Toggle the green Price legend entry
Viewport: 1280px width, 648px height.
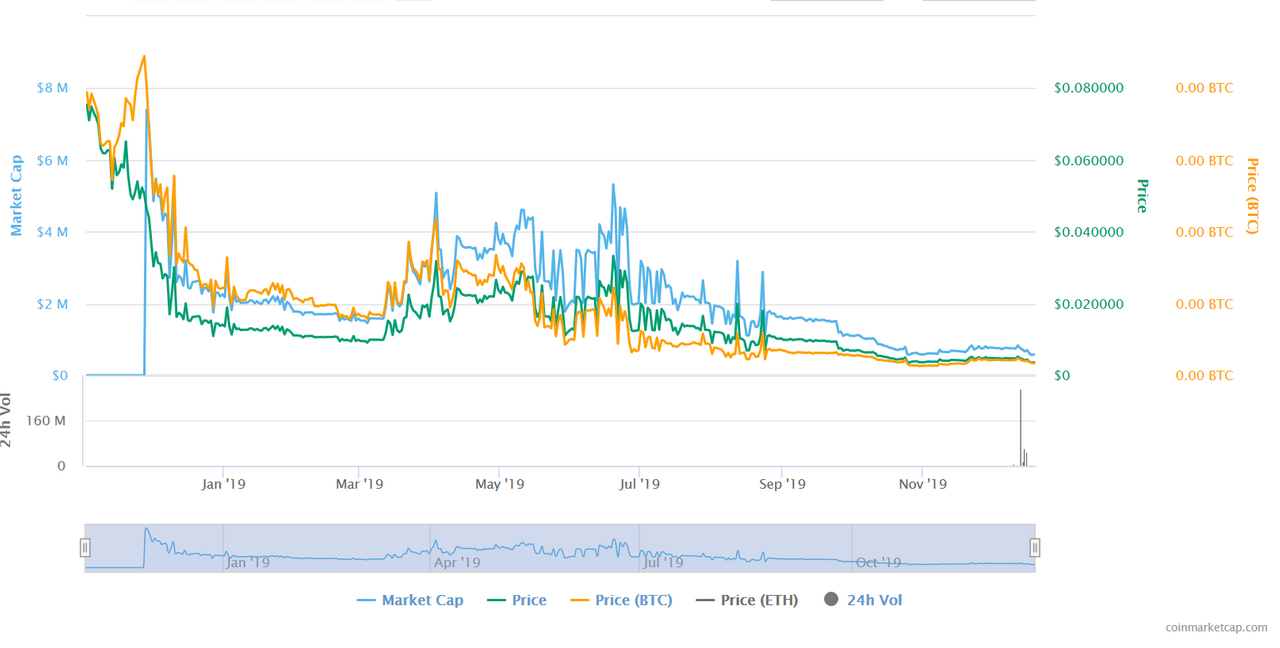[x=517, y=600]
